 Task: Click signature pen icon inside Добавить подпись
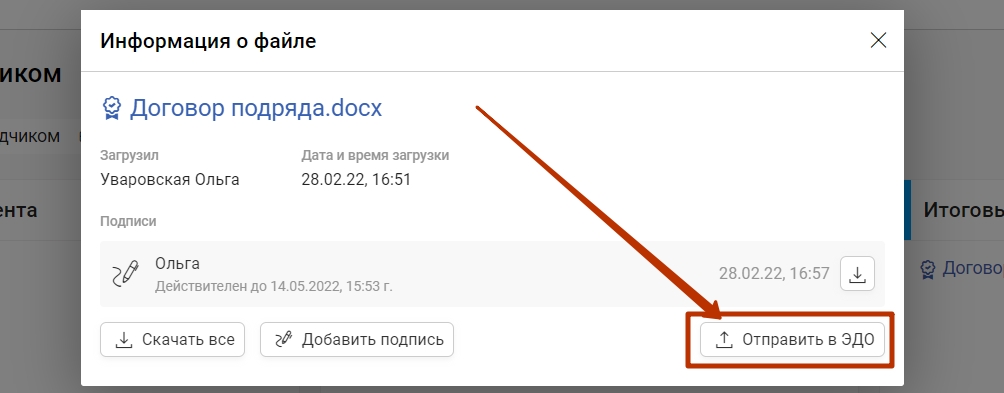click(283, 339)
